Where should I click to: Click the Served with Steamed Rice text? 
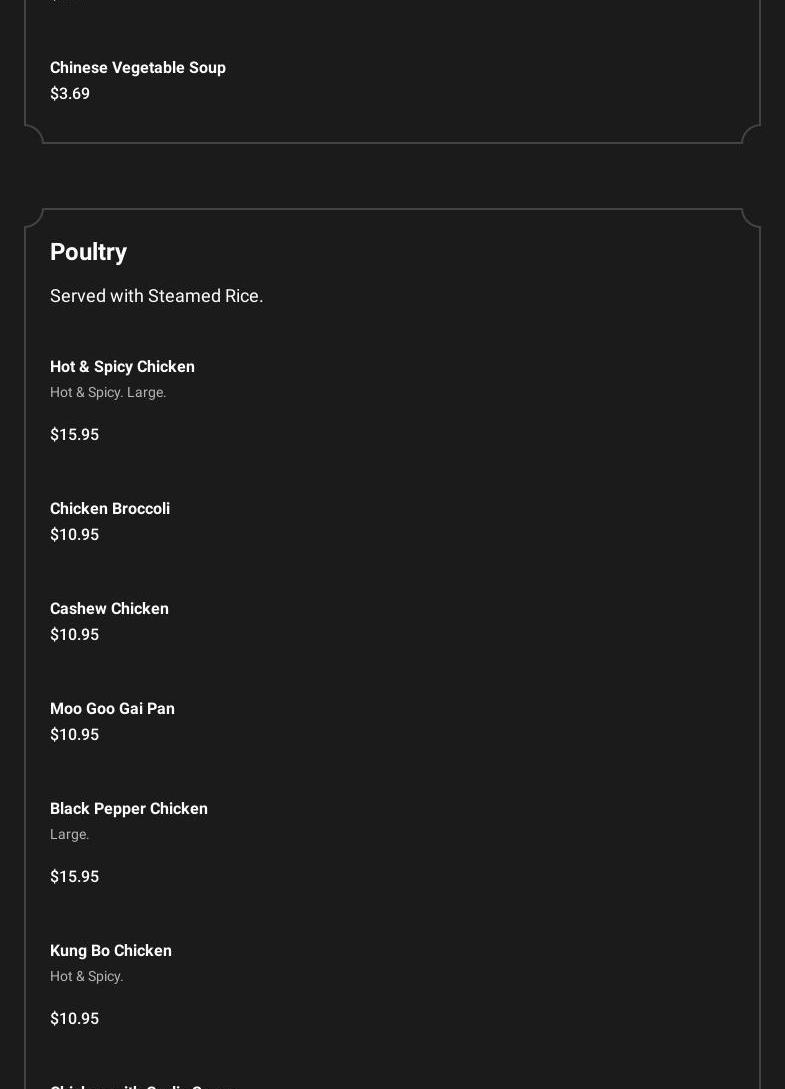coord(156,296)
